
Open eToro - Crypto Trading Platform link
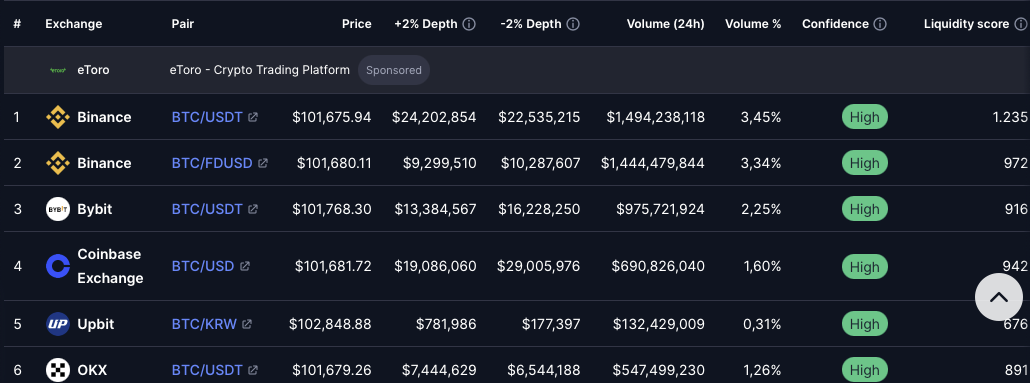[259, 70]
